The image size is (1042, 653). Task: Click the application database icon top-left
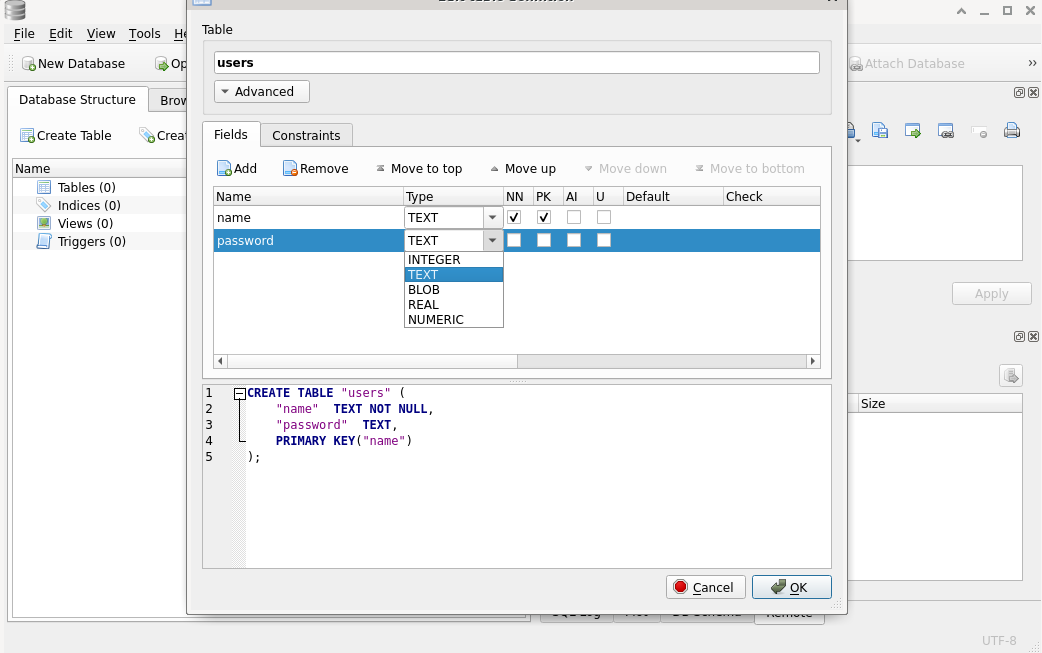pos(15,9)
